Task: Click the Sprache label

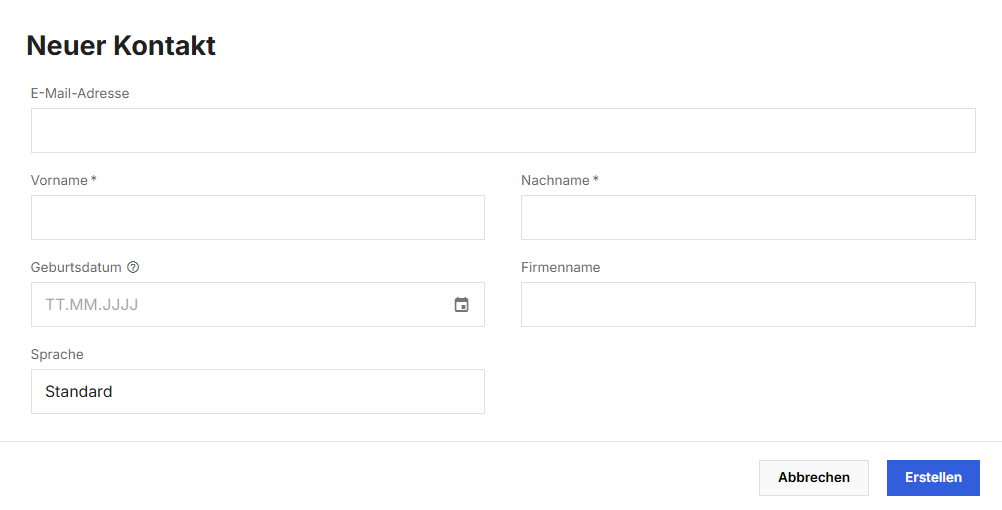Action: click(57, 354)
